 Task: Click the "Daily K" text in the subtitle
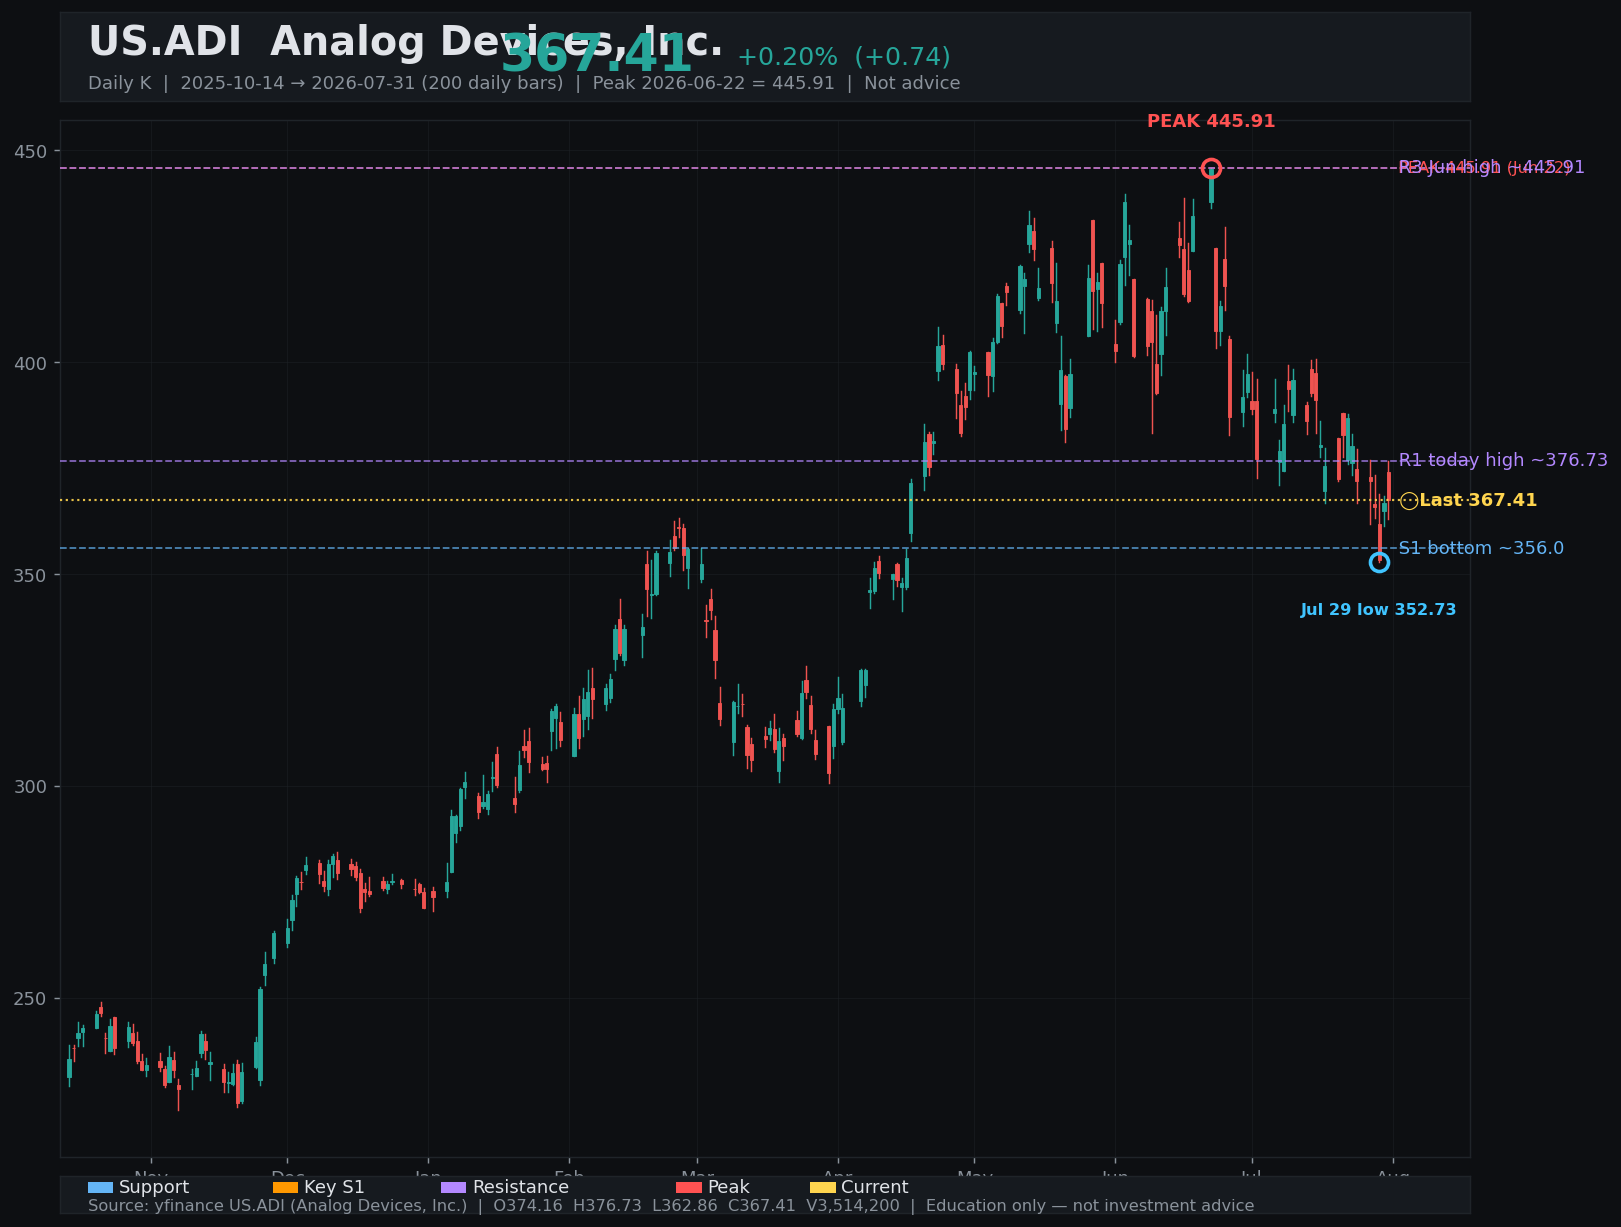(120, 83)
